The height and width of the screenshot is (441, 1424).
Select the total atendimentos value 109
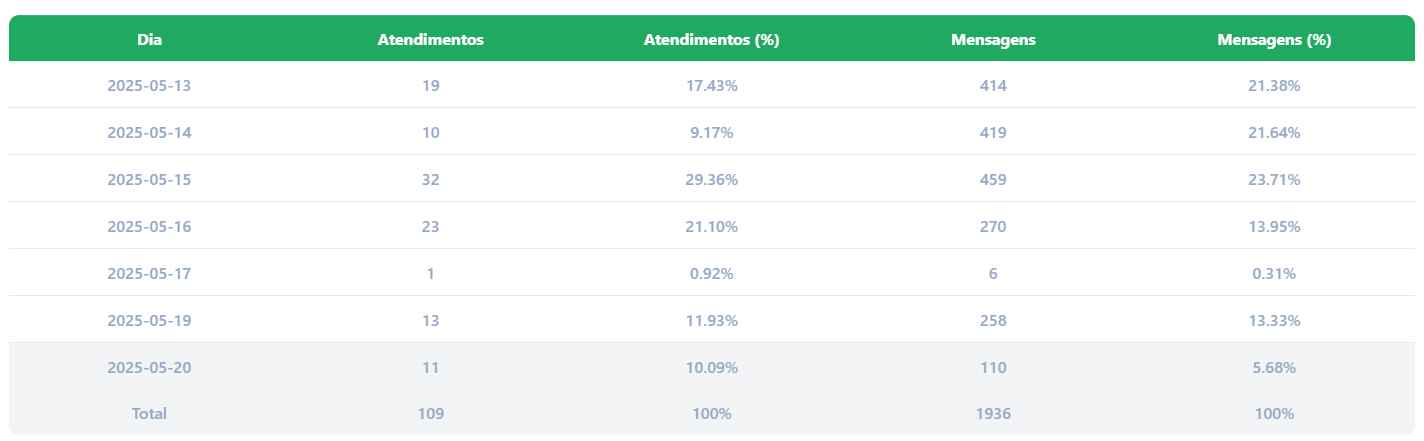click(431, 413)
